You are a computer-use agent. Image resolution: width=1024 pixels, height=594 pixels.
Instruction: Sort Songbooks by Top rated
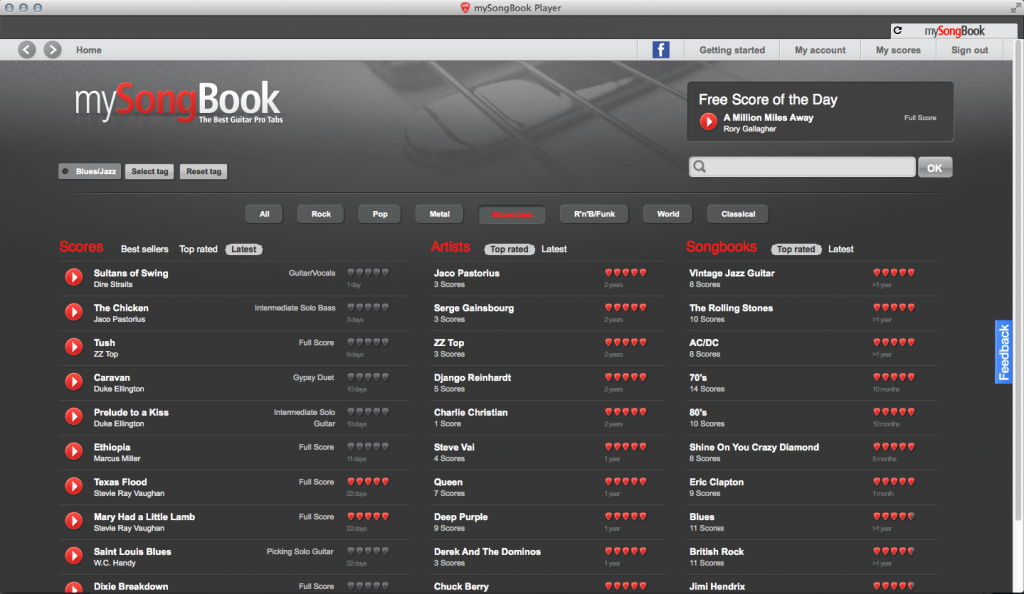(x=795, y=249)
